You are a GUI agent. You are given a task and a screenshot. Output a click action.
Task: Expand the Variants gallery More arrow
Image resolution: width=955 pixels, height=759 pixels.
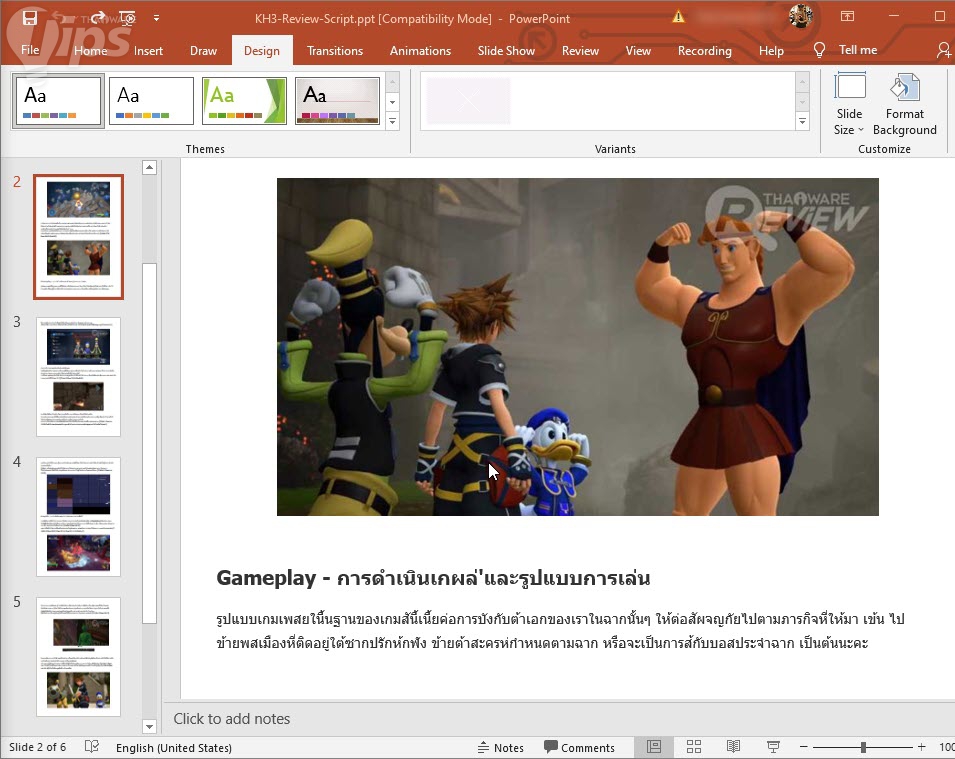click(x=802, y=121)
